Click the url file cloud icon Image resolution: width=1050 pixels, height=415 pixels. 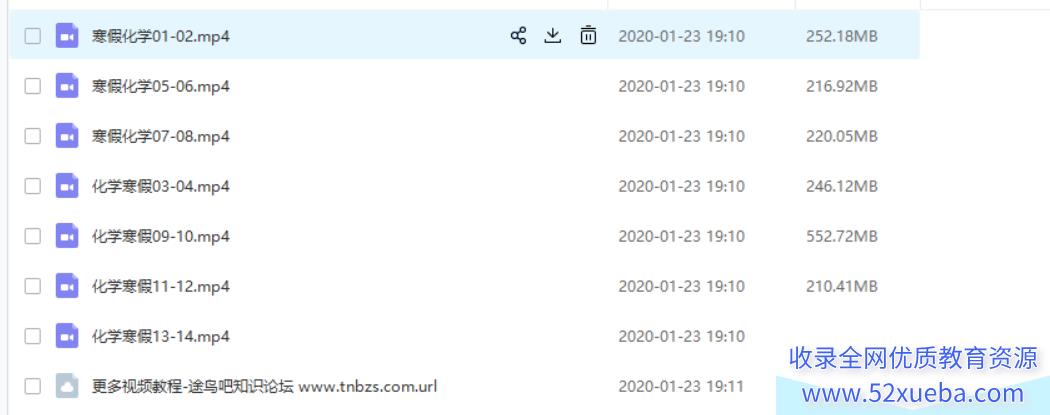tap(67, 386)
